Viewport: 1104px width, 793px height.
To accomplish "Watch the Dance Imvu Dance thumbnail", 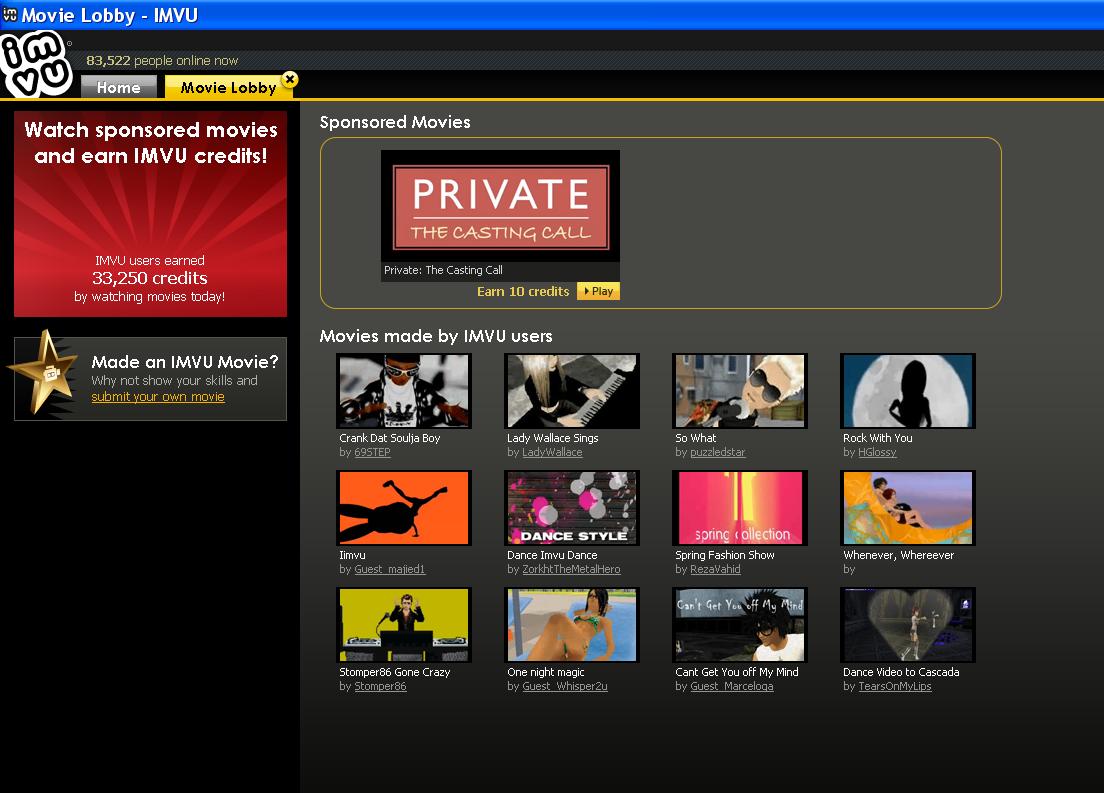I will coord(572,508).
